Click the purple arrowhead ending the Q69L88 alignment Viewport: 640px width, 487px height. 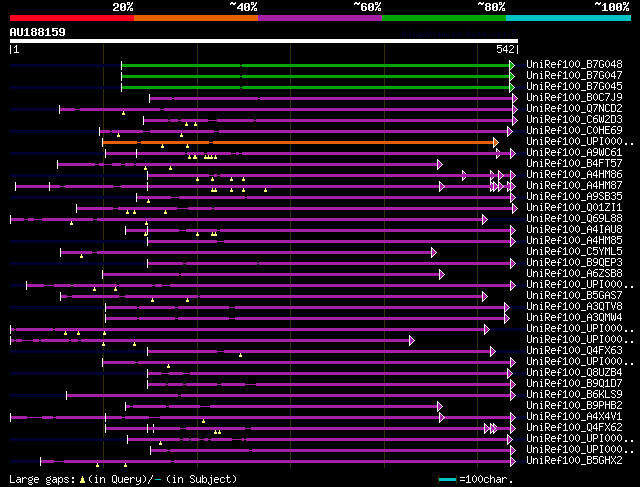[484, 220]
